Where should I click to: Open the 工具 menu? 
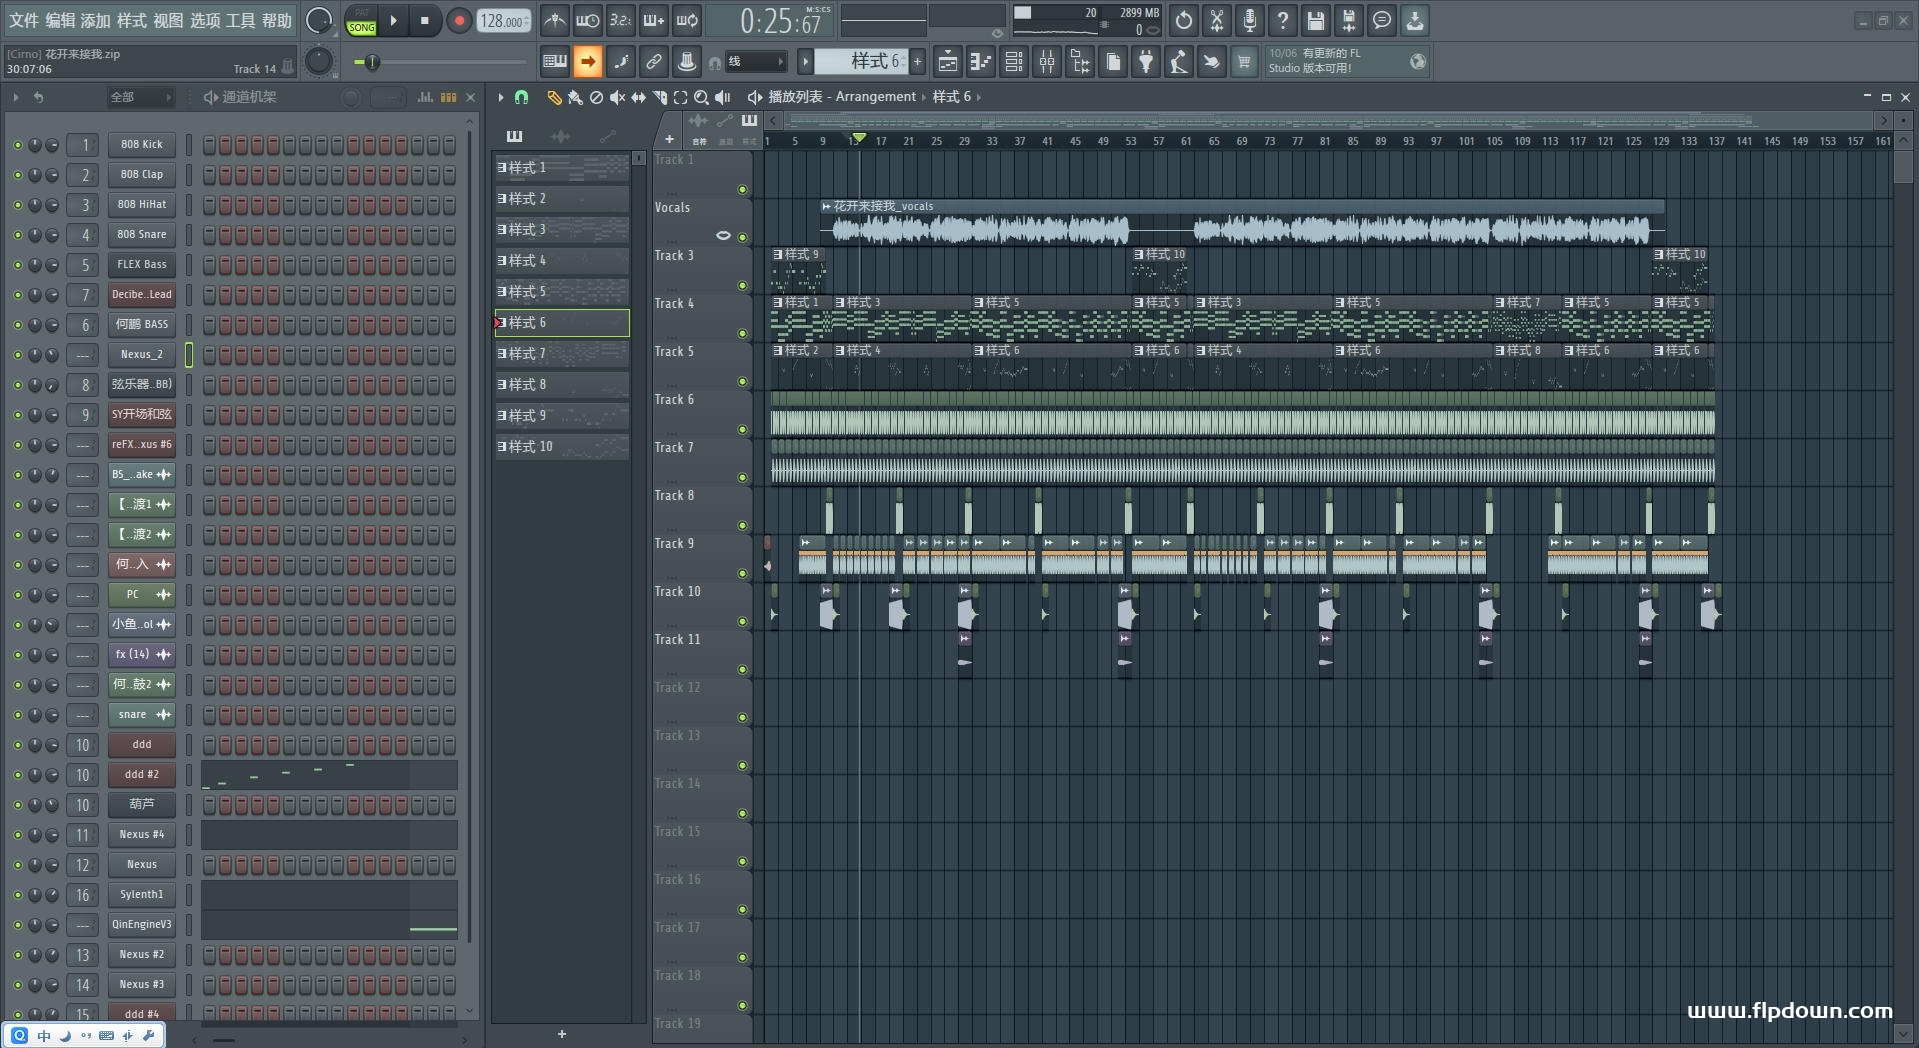click(240, 20)
